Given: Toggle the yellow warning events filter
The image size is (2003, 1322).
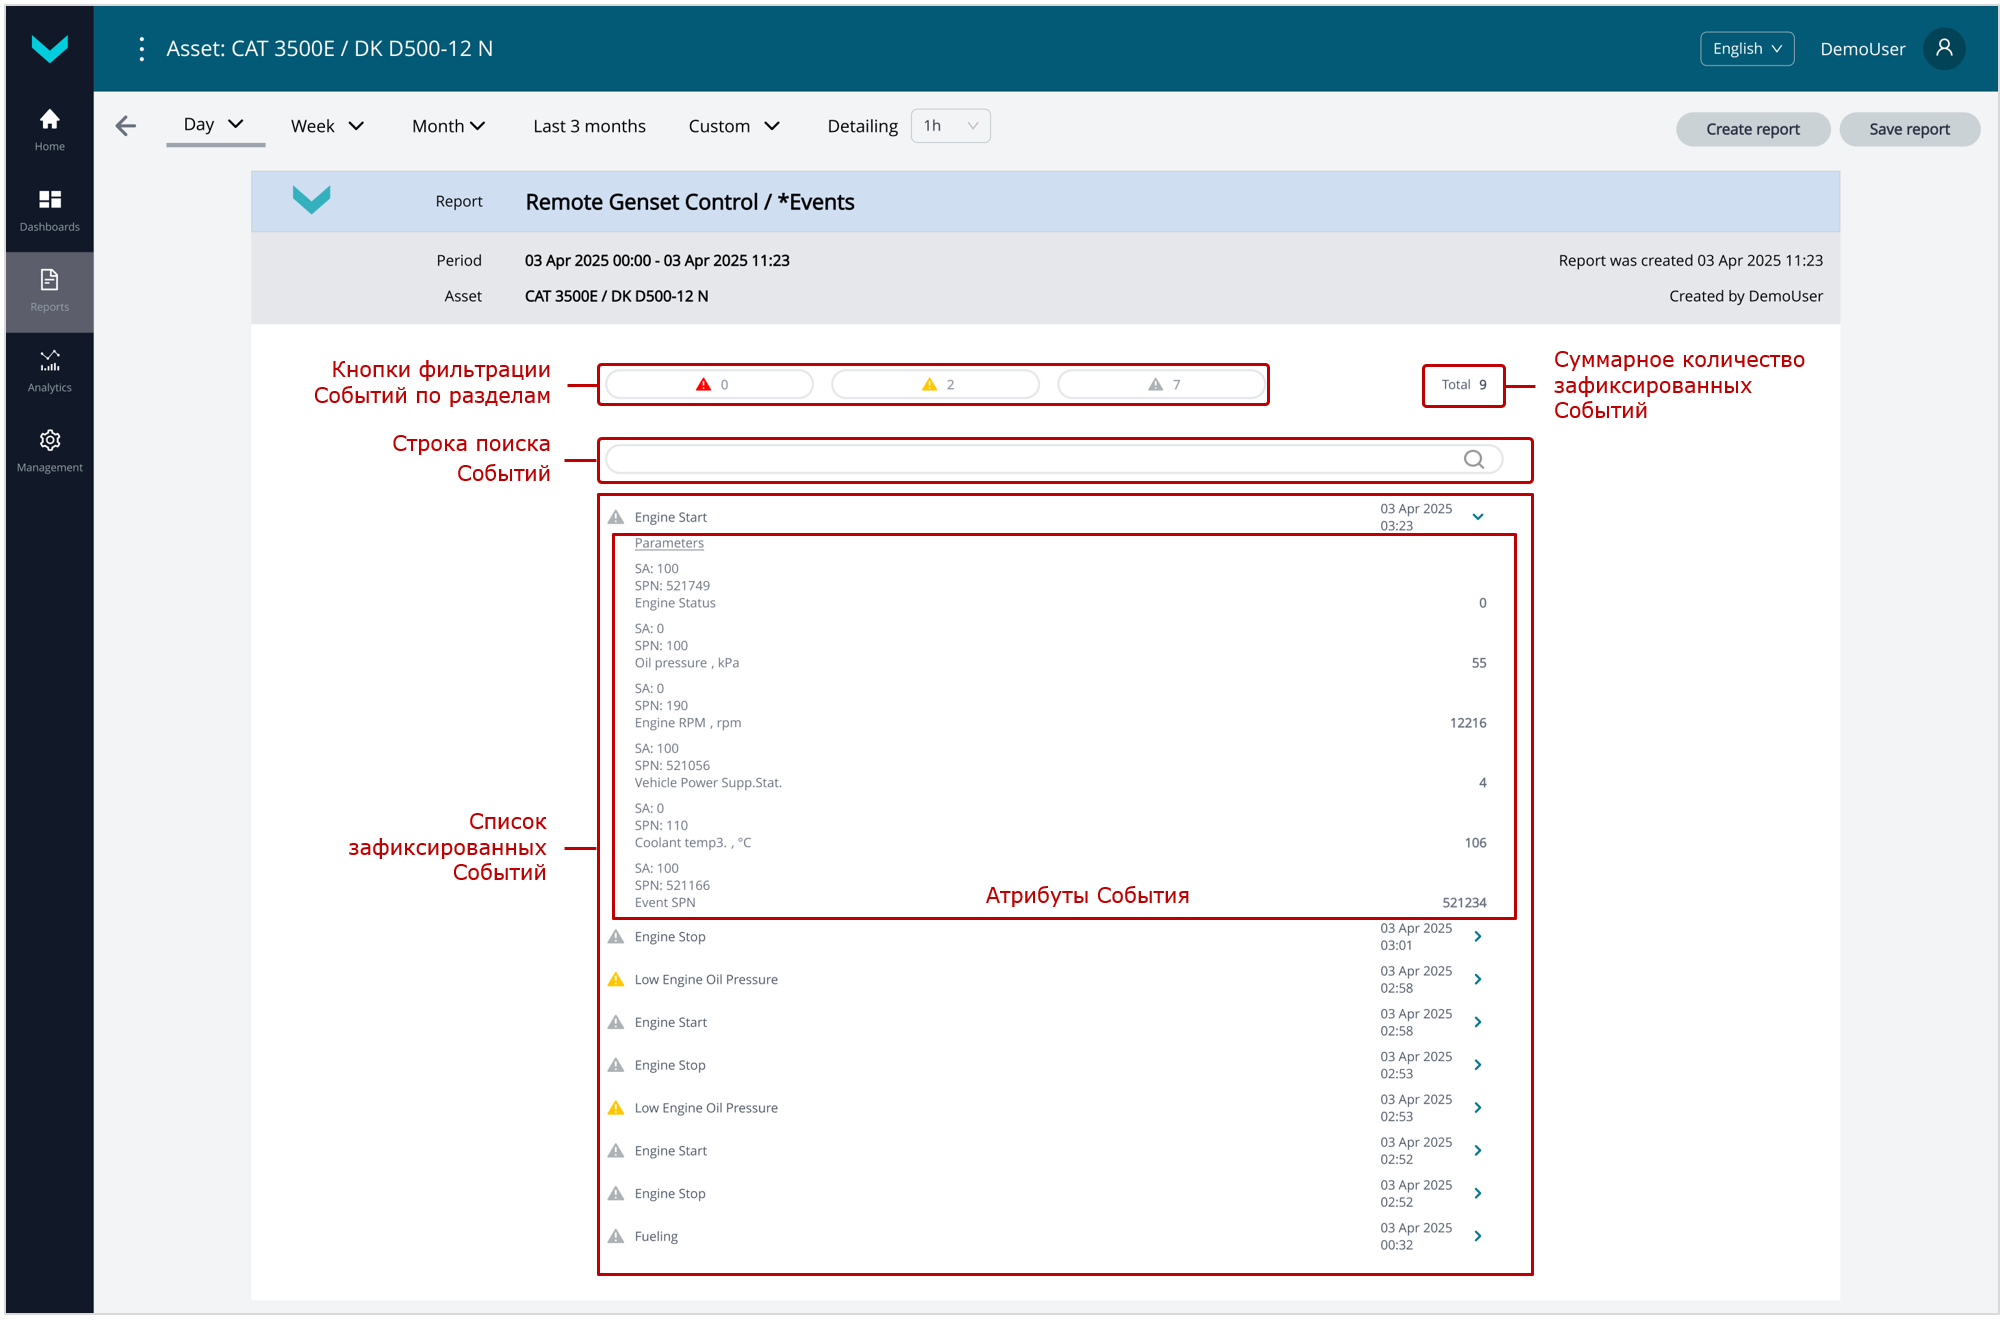Looking at the screenshot, I should 936,385.
